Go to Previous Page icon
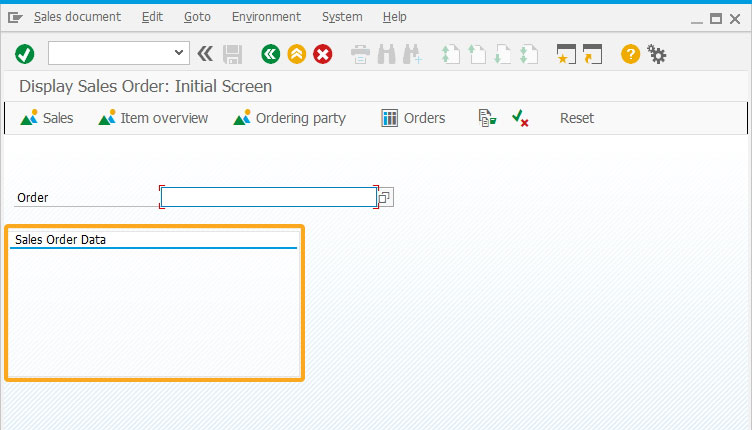Viewport: 752px width, 430px height. [x=477, y=54]
